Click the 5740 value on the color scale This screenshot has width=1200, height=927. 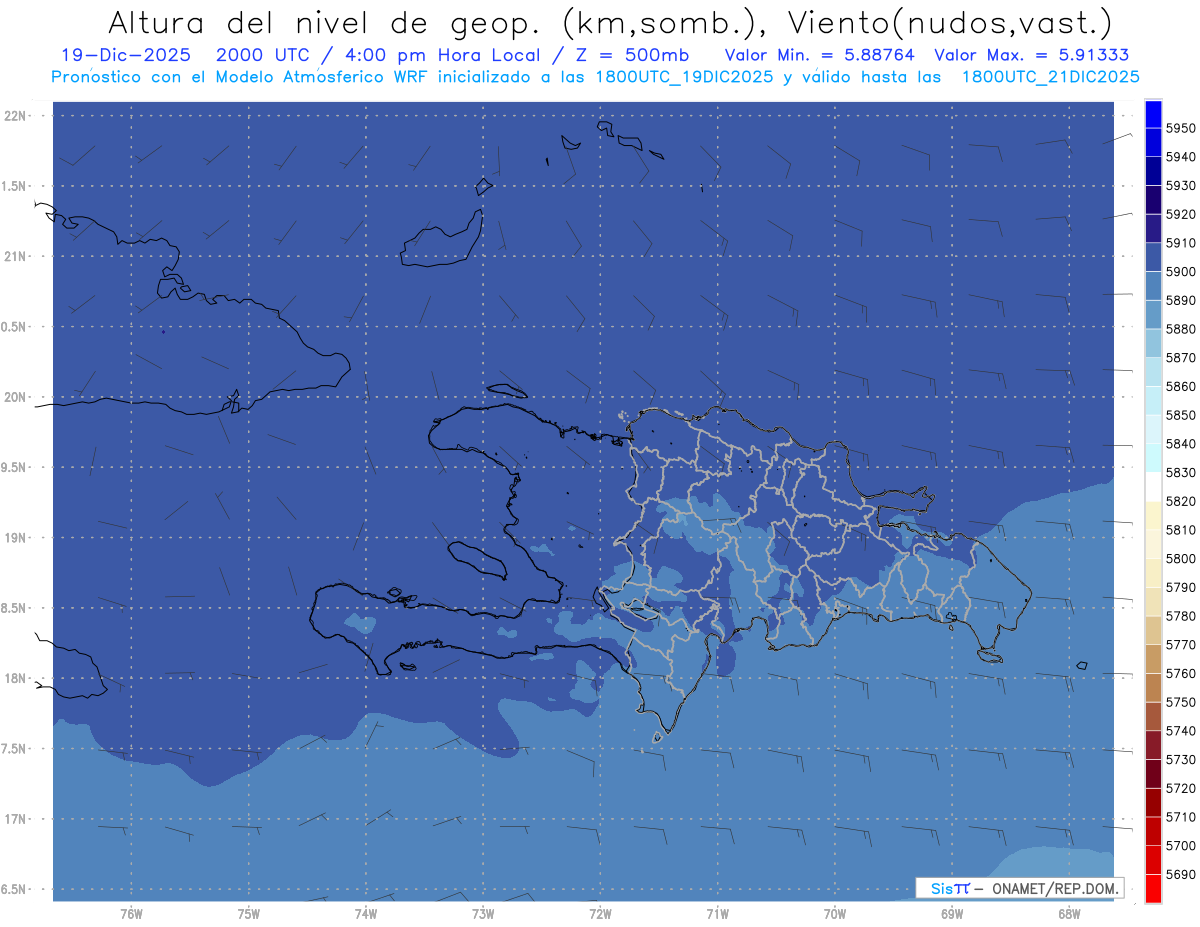tap(1181, 731)
